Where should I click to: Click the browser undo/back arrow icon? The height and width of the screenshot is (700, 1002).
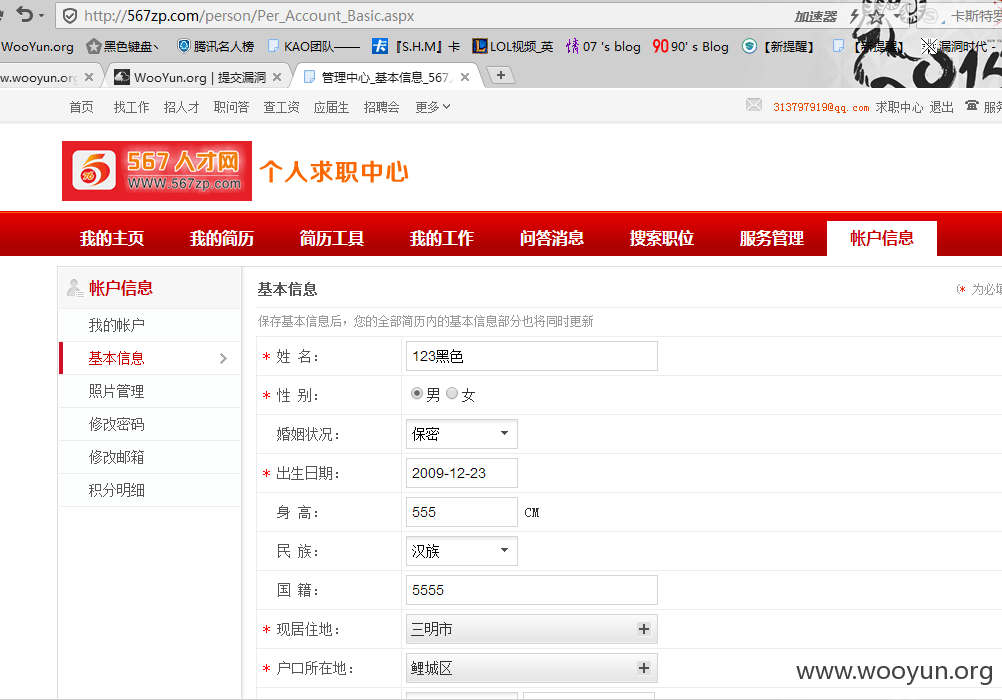pyautogui.click(x=25, y=14)
